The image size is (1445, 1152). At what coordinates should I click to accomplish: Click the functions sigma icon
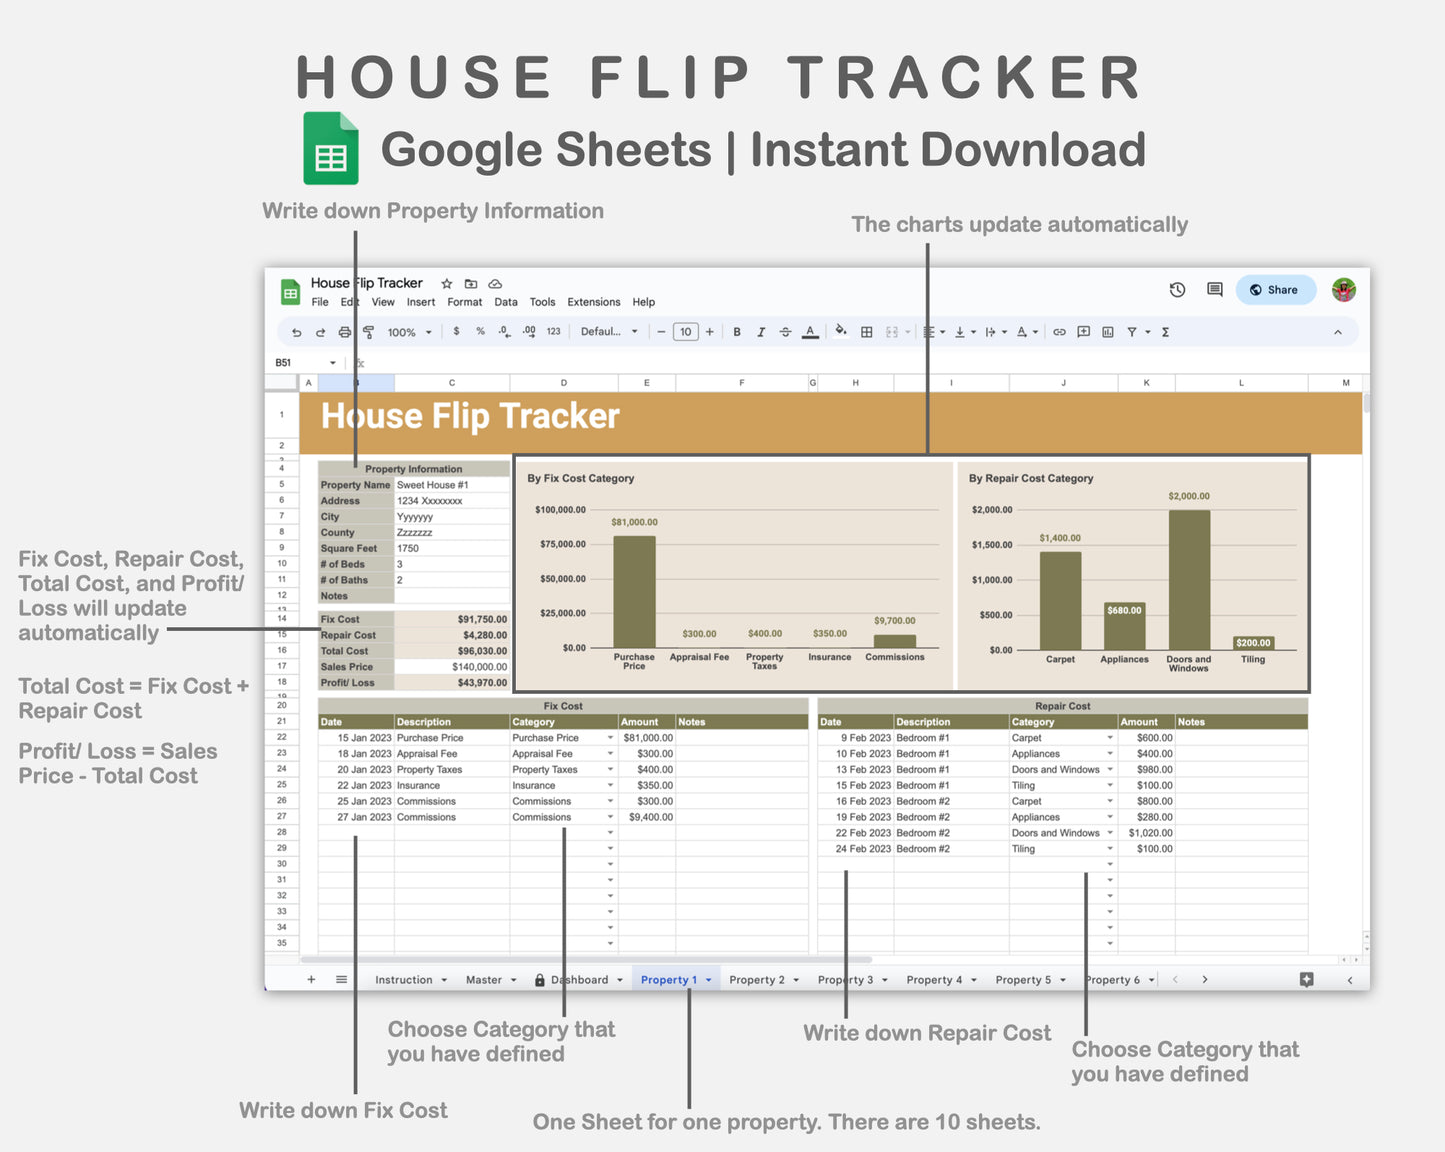(1165, 331)
